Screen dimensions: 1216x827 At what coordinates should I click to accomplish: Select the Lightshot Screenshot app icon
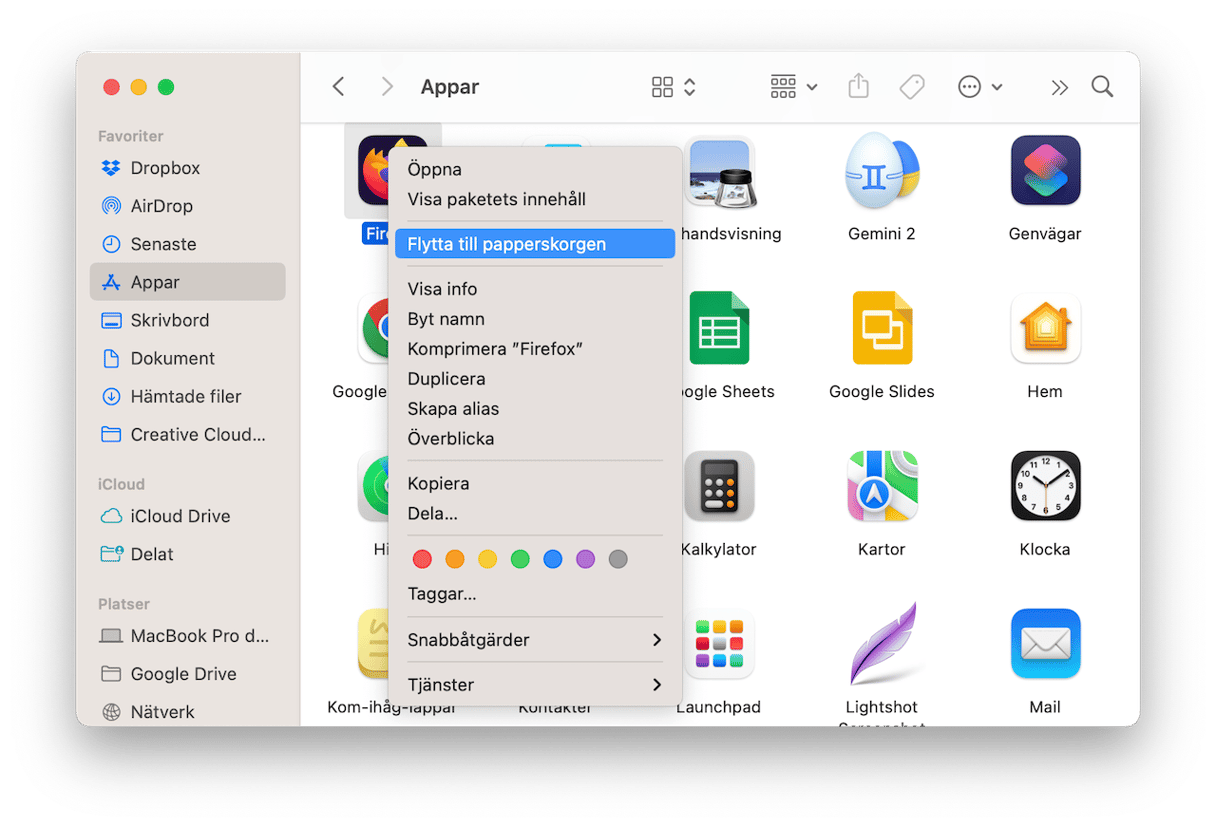tap(881, 644)
